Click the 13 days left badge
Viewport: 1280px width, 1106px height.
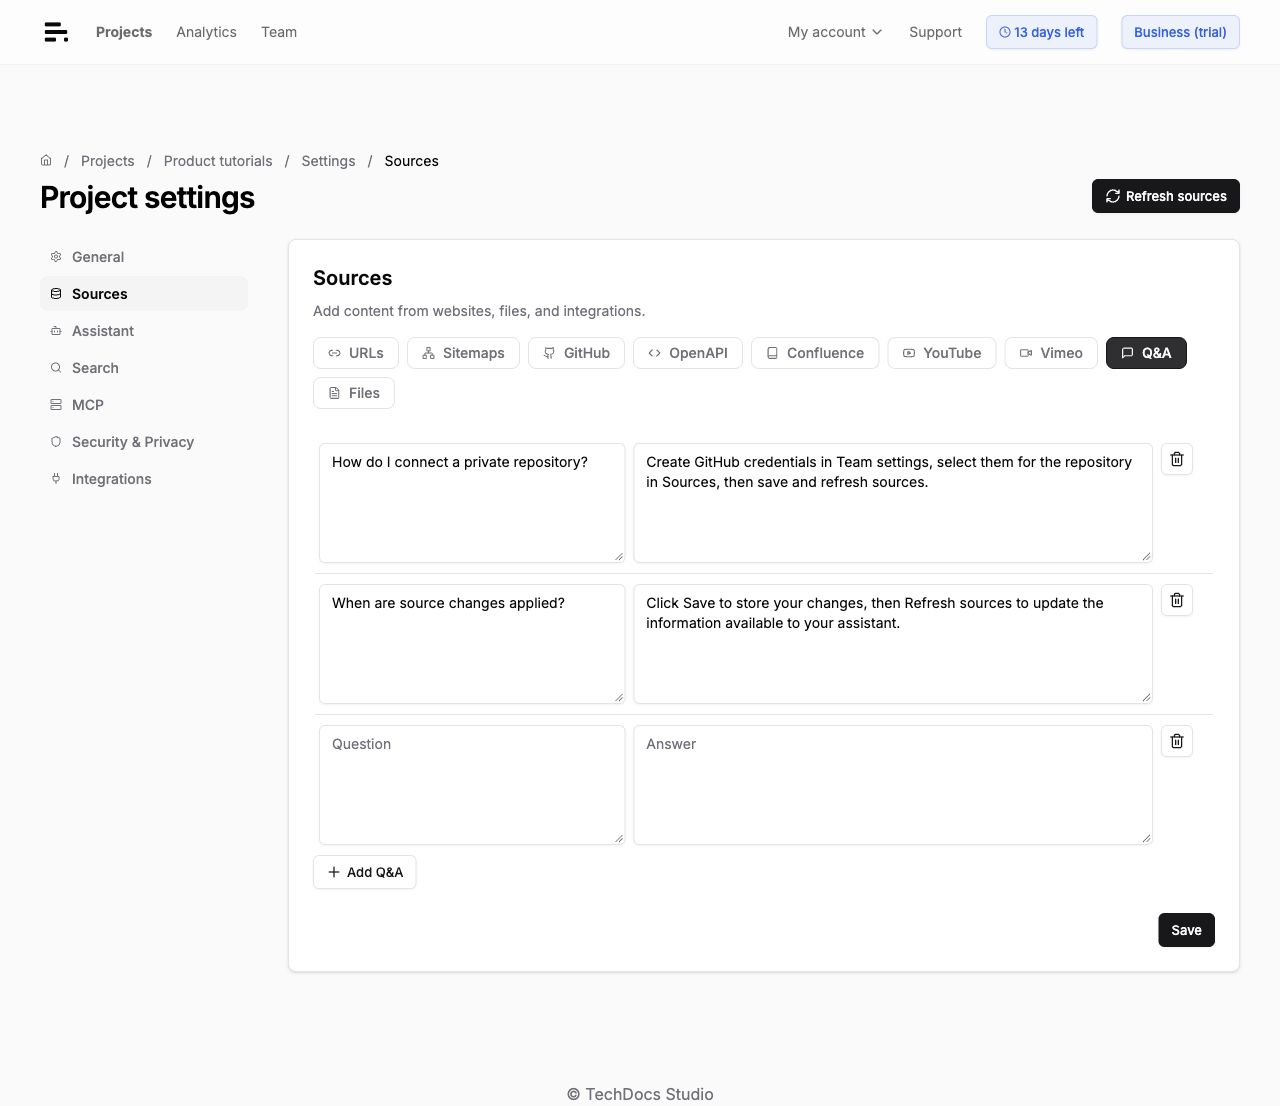tap(1042, 32)
